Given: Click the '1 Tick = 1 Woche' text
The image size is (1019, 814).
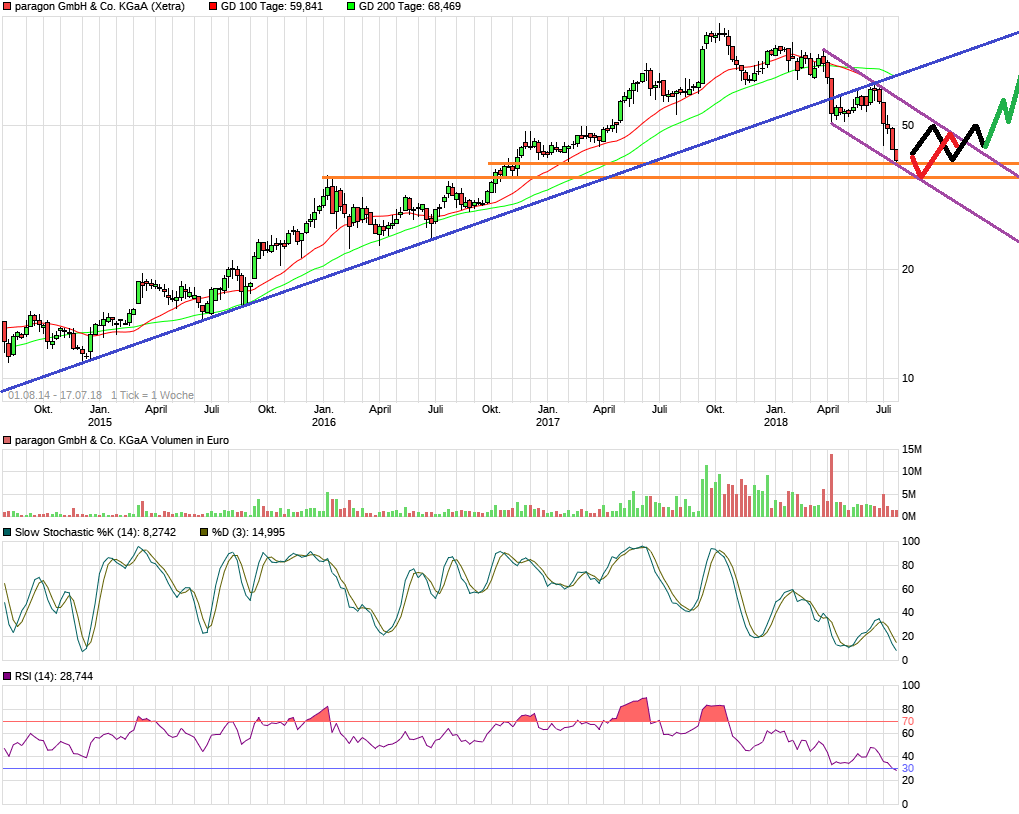Looking at the screenshot, I should pos(152,395).
